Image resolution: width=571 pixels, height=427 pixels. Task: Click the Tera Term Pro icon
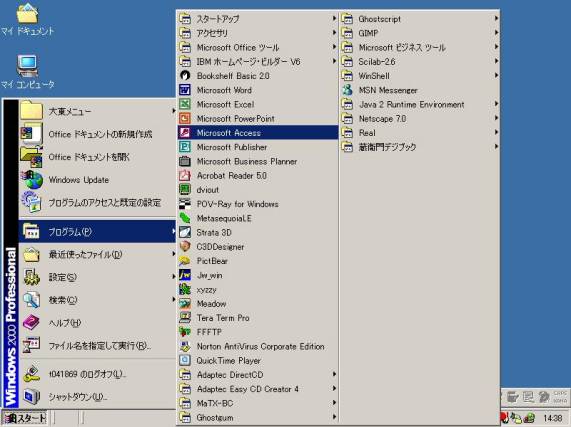tap(185, 318)
